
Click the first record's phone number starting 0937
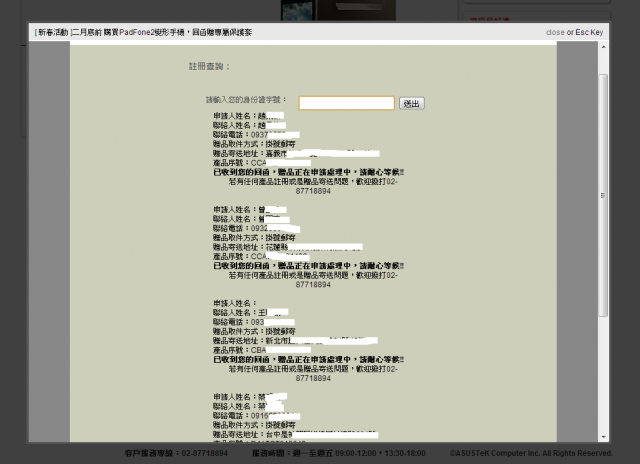tap(256, 135)
